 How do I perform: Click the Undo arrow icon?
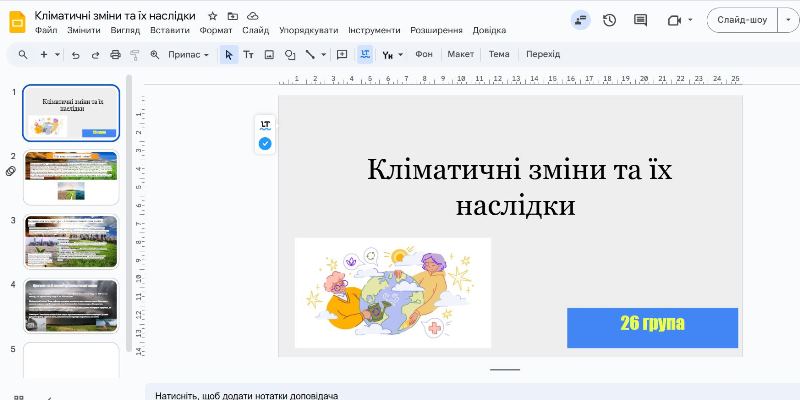pos(76,54)
